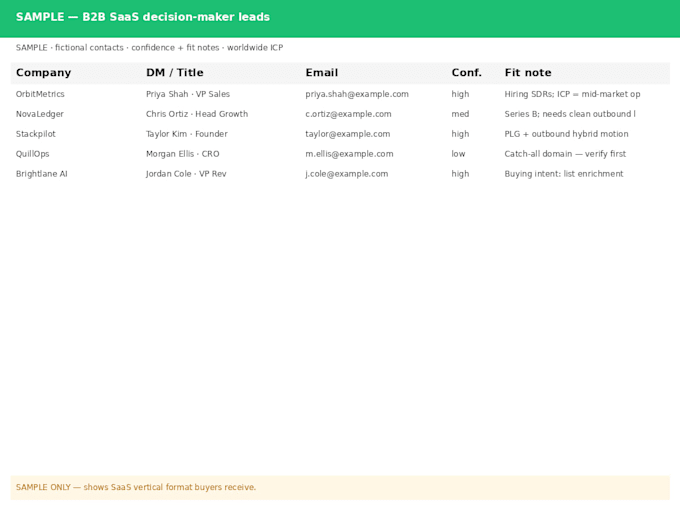Click the QuillOps company cell
Image resolution: width=680 pixels, height=510 pixels.
[33, 154]
